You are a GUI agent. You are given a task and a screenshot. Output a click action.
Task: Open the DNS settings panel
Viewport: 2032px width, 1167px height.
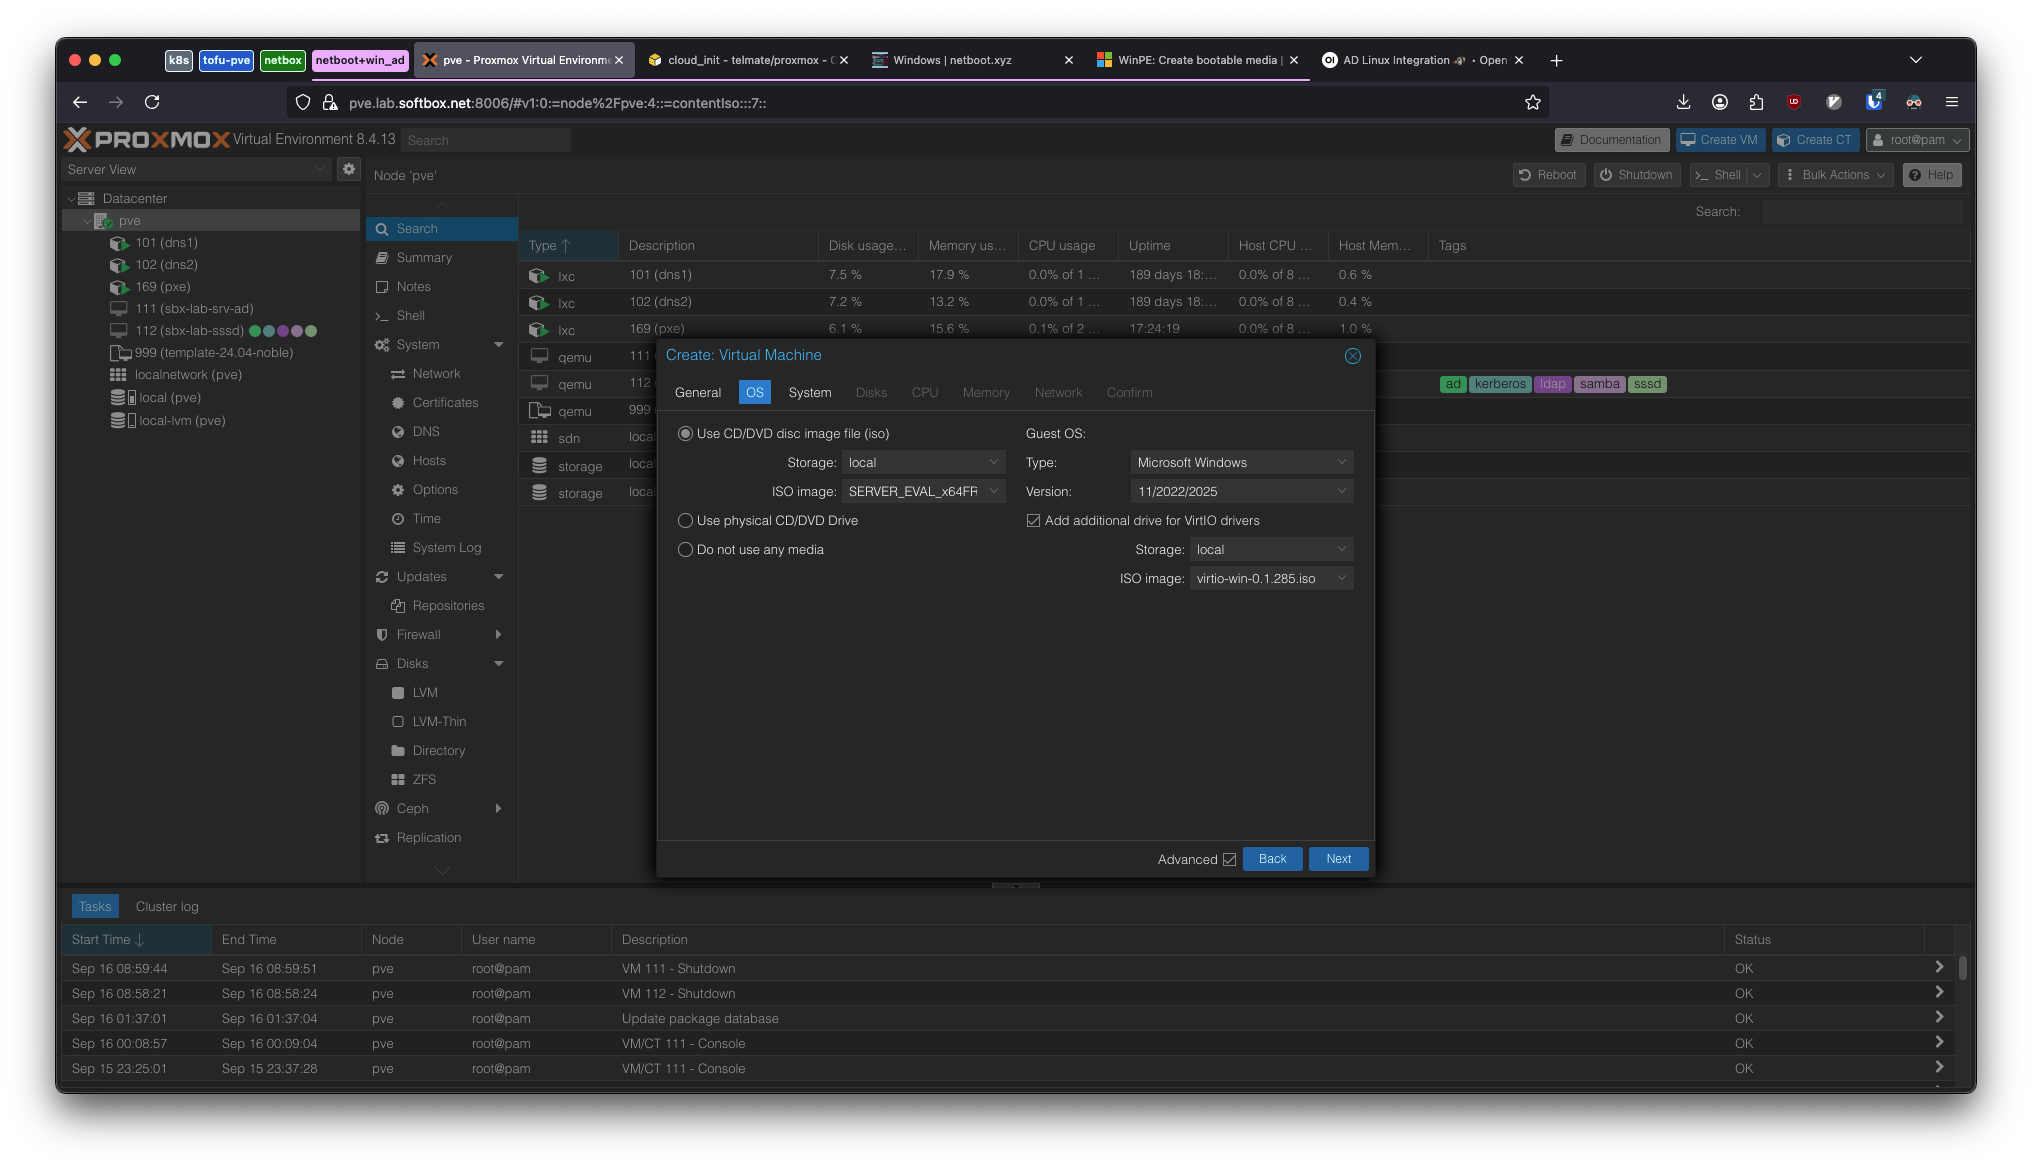pos(425,431)
